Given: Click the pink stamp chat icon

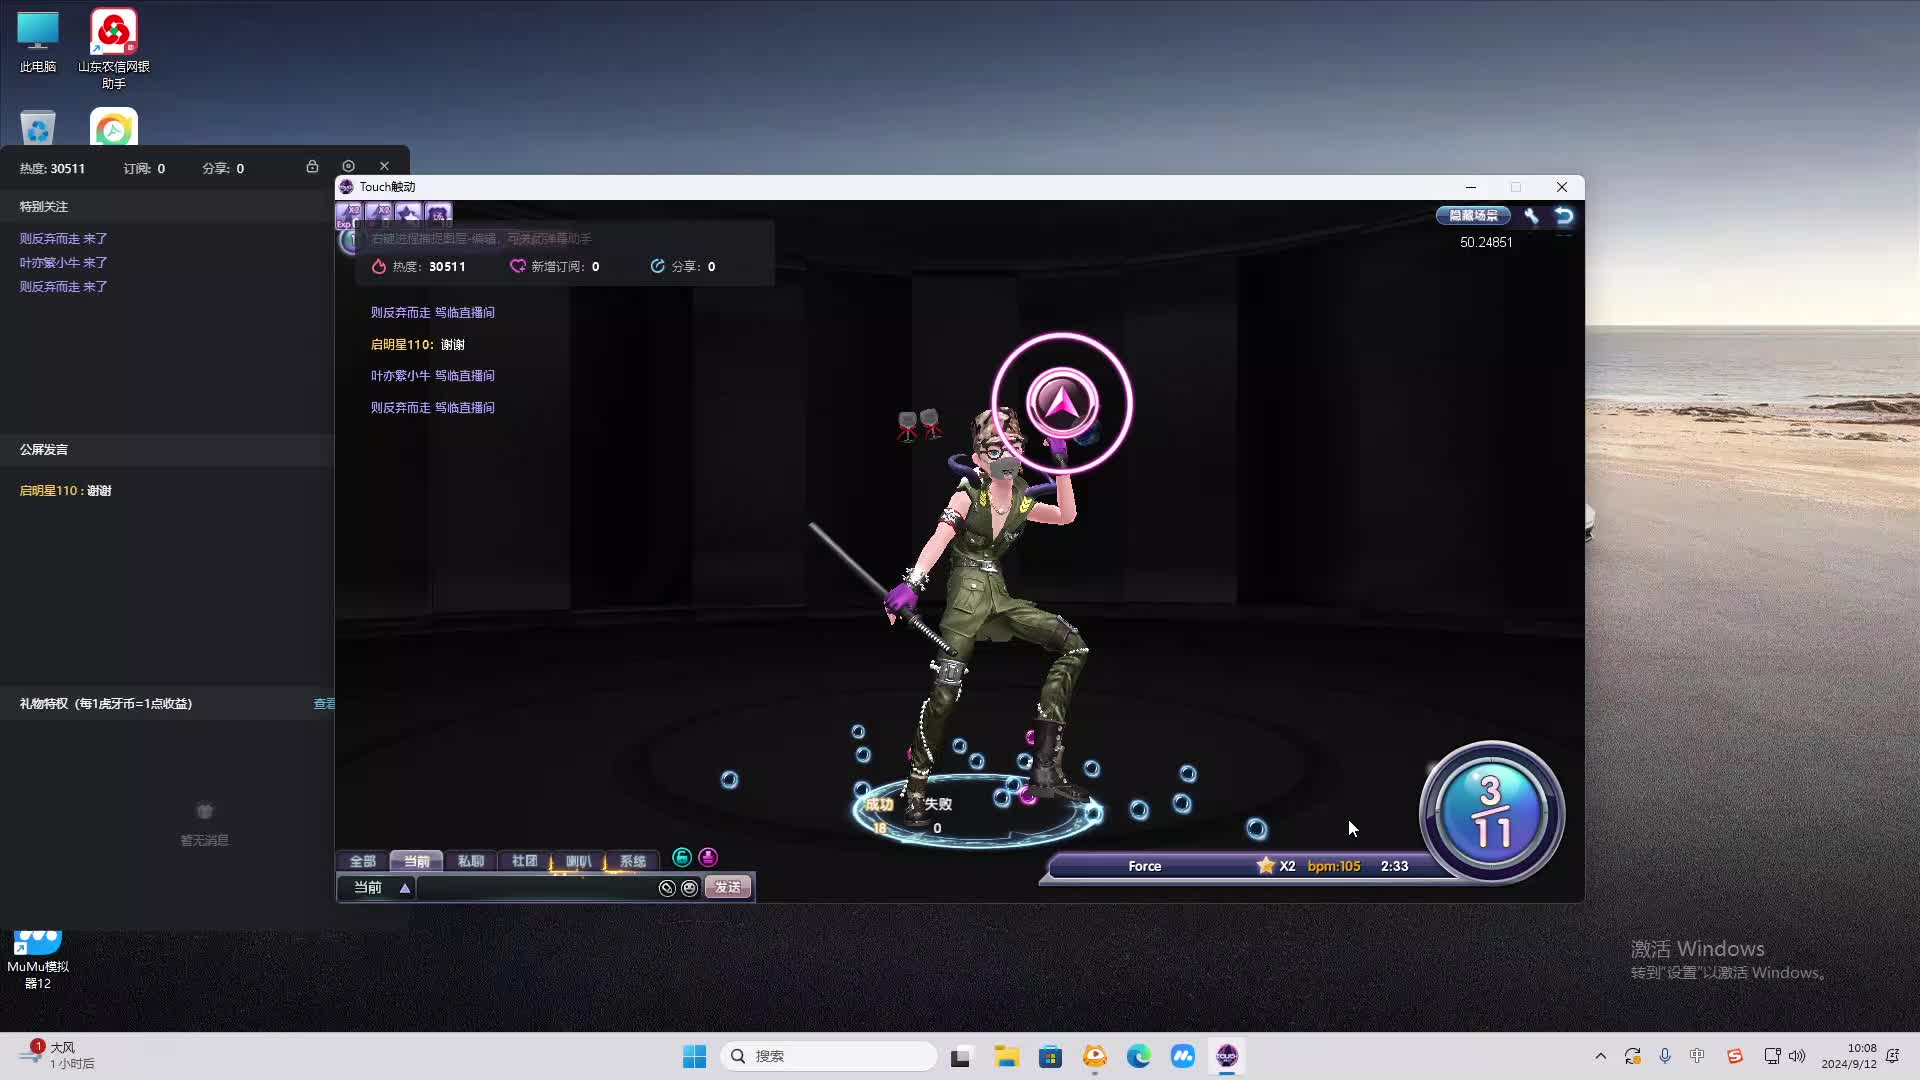Looking at the screenshot, I should pyautogui.click(x=708, y=857).
